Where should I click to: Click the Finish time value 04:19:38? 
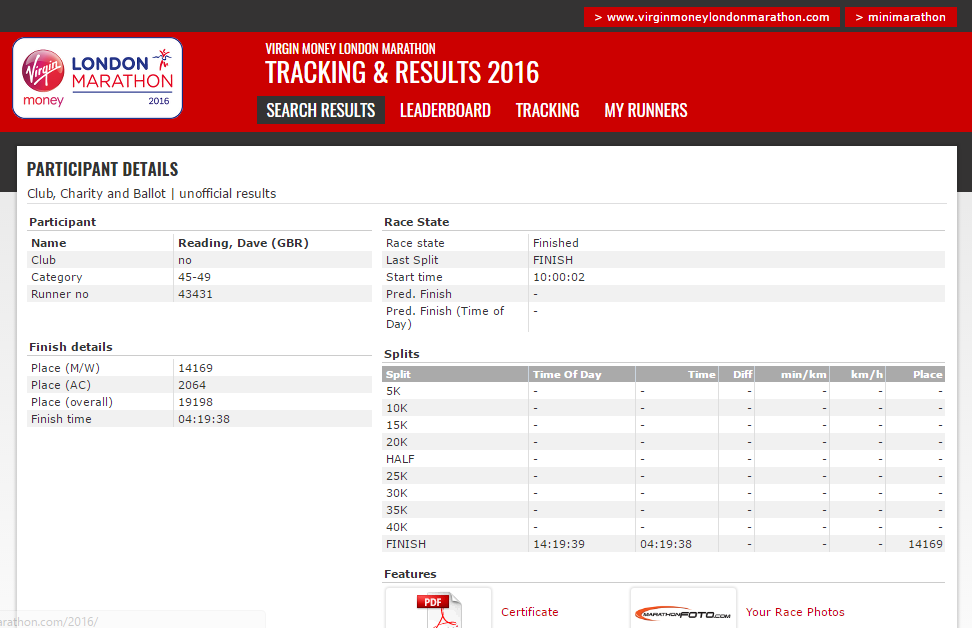(x=204, y=419)
